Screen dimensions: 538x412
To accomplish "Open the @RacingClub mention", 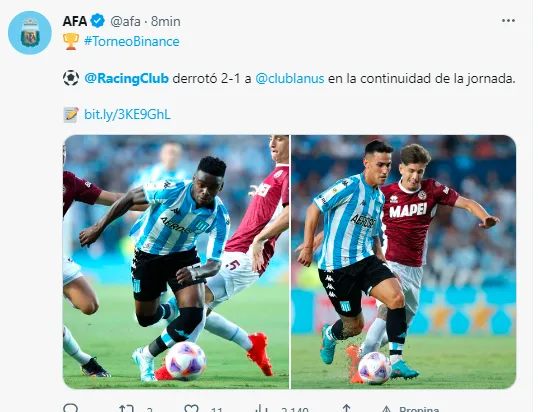I will [x=127, y=79].
